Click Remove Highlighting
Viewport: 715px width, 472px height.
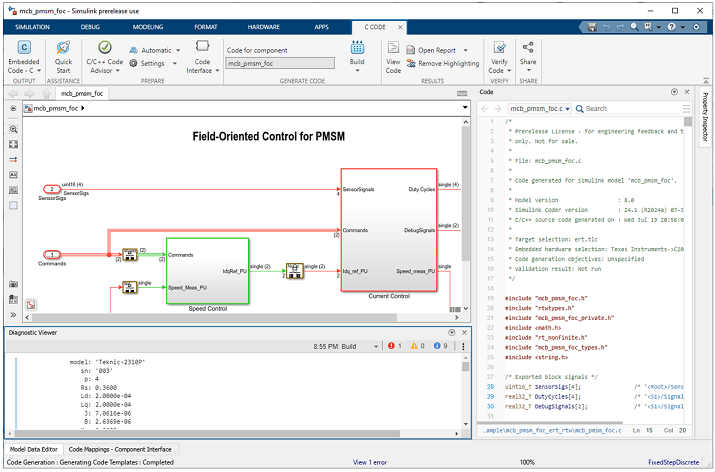tap(443, 63)
